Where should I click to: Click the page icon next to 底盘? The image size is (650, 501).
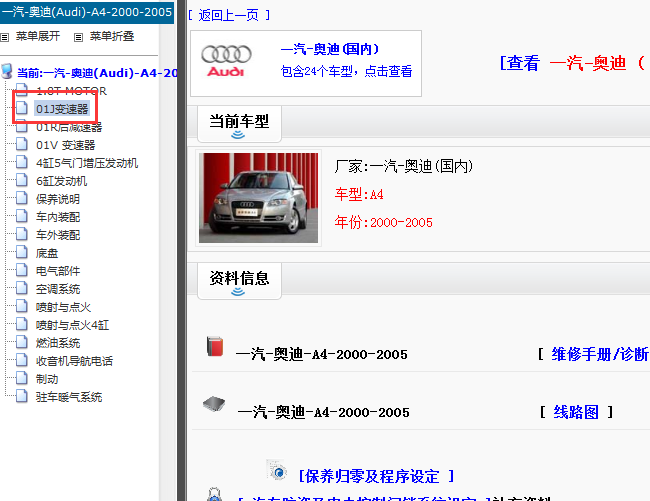[x=22, y=252]
